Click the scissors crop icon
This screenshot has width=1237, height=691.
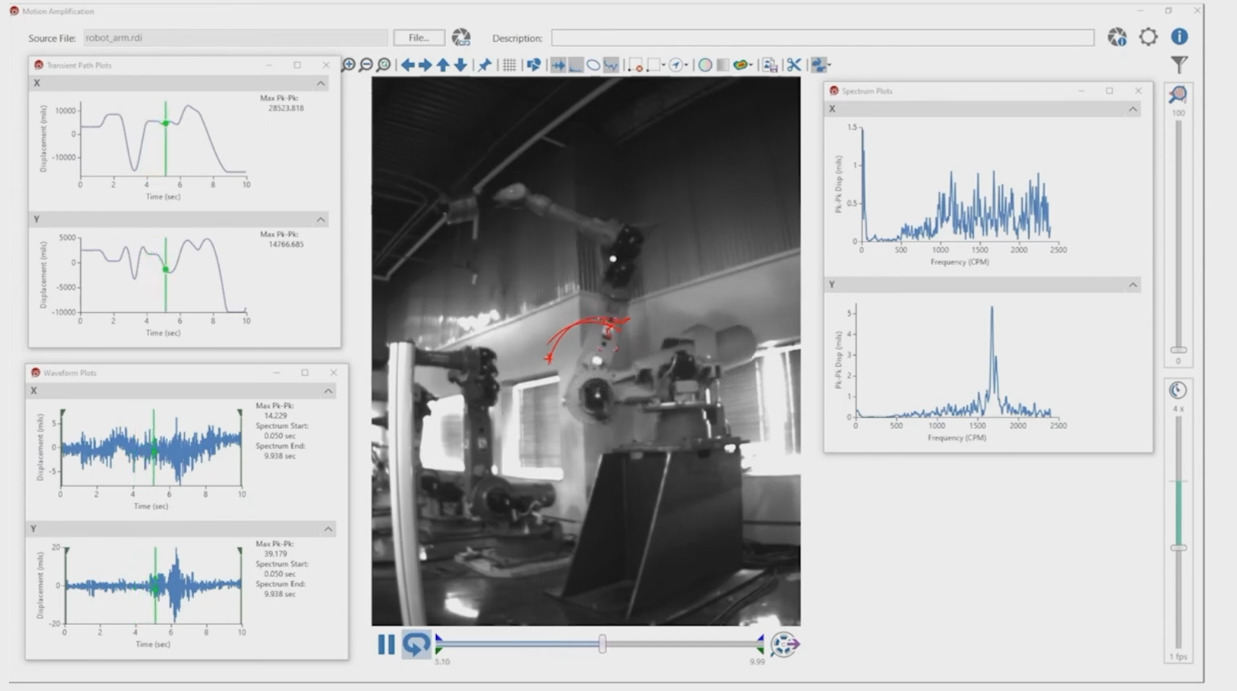coord(794,65)
